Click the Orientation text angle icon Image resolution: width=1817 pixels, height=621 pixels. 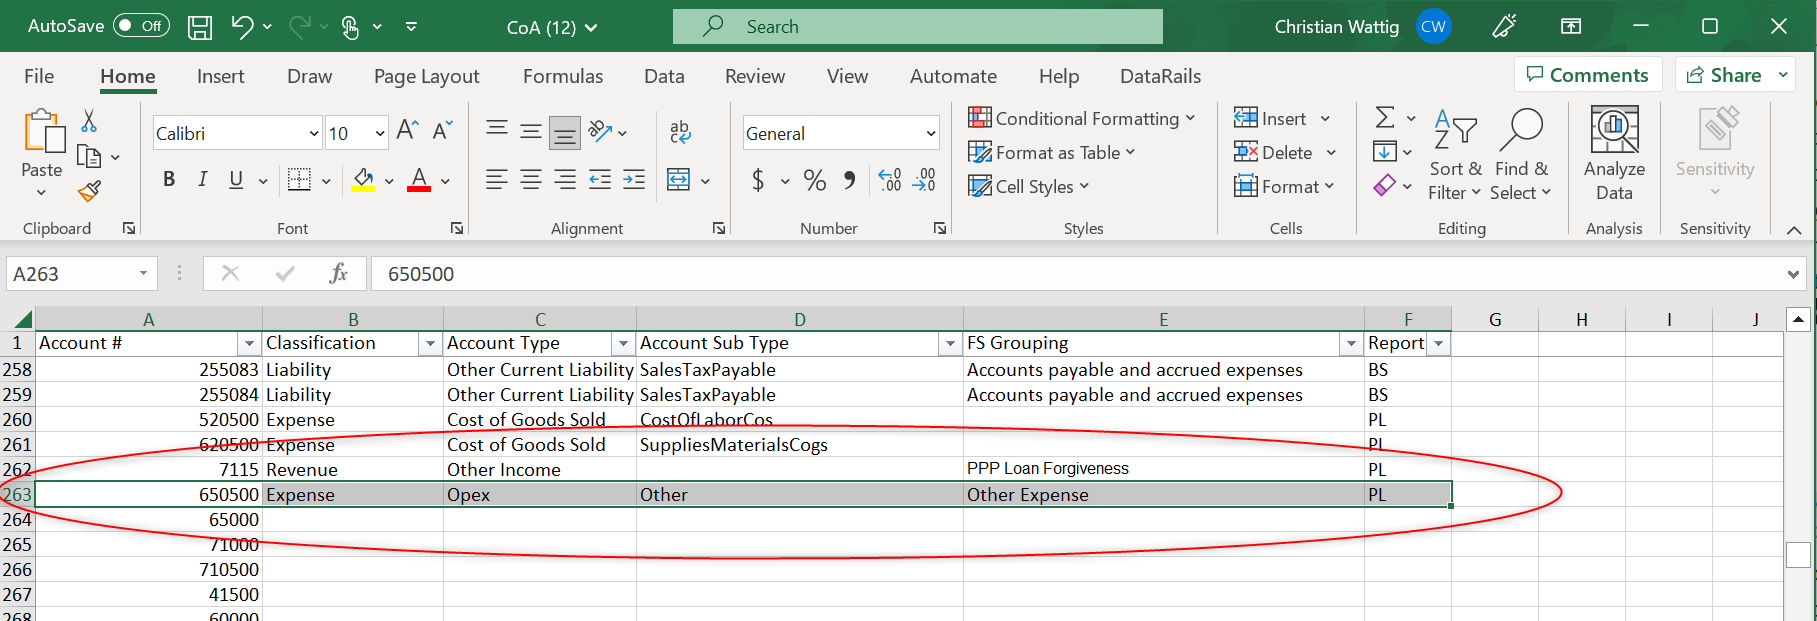point(601,131)
